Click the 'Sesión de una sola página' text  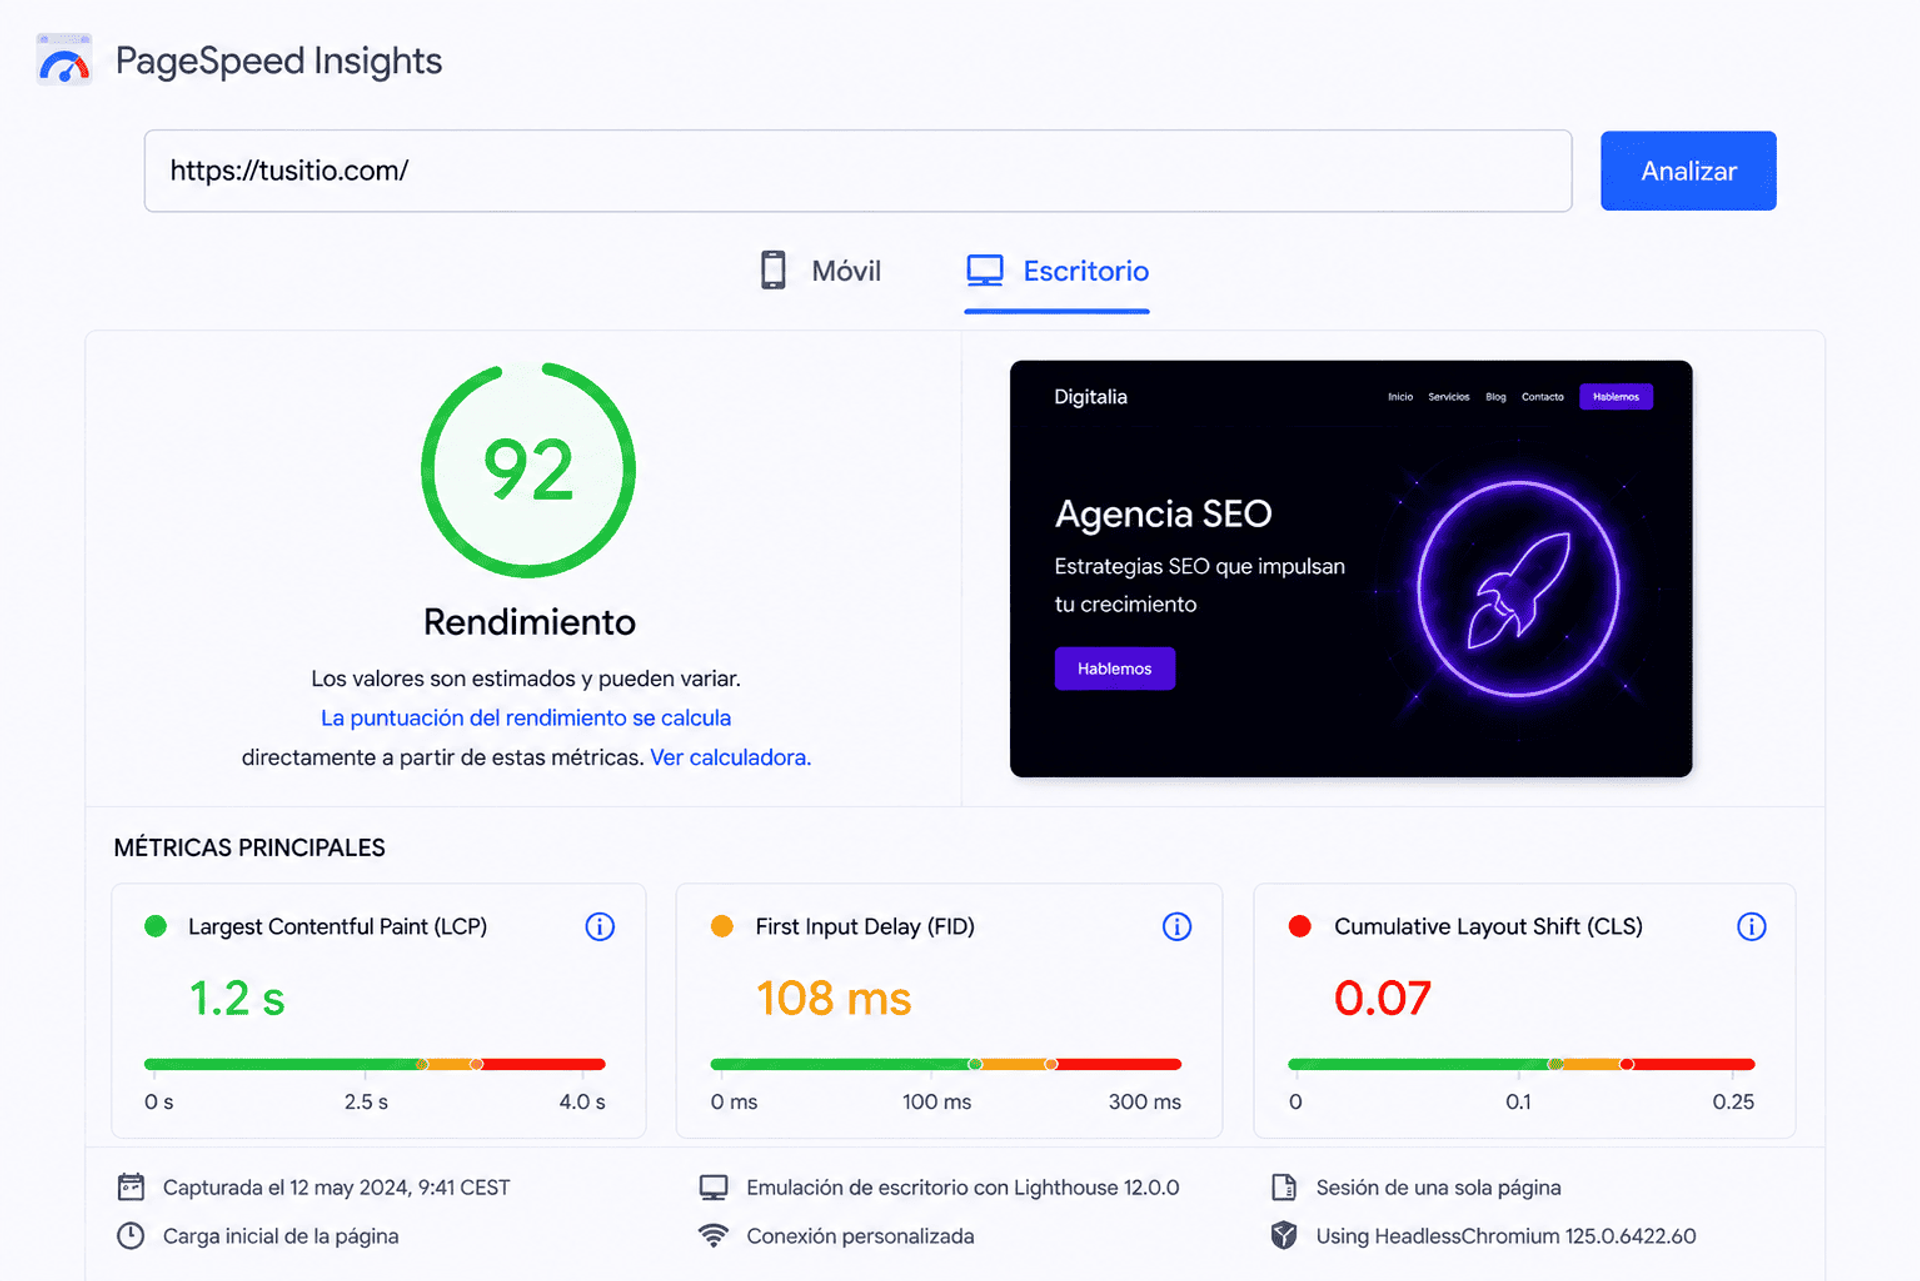(x=1438, y=1187)
